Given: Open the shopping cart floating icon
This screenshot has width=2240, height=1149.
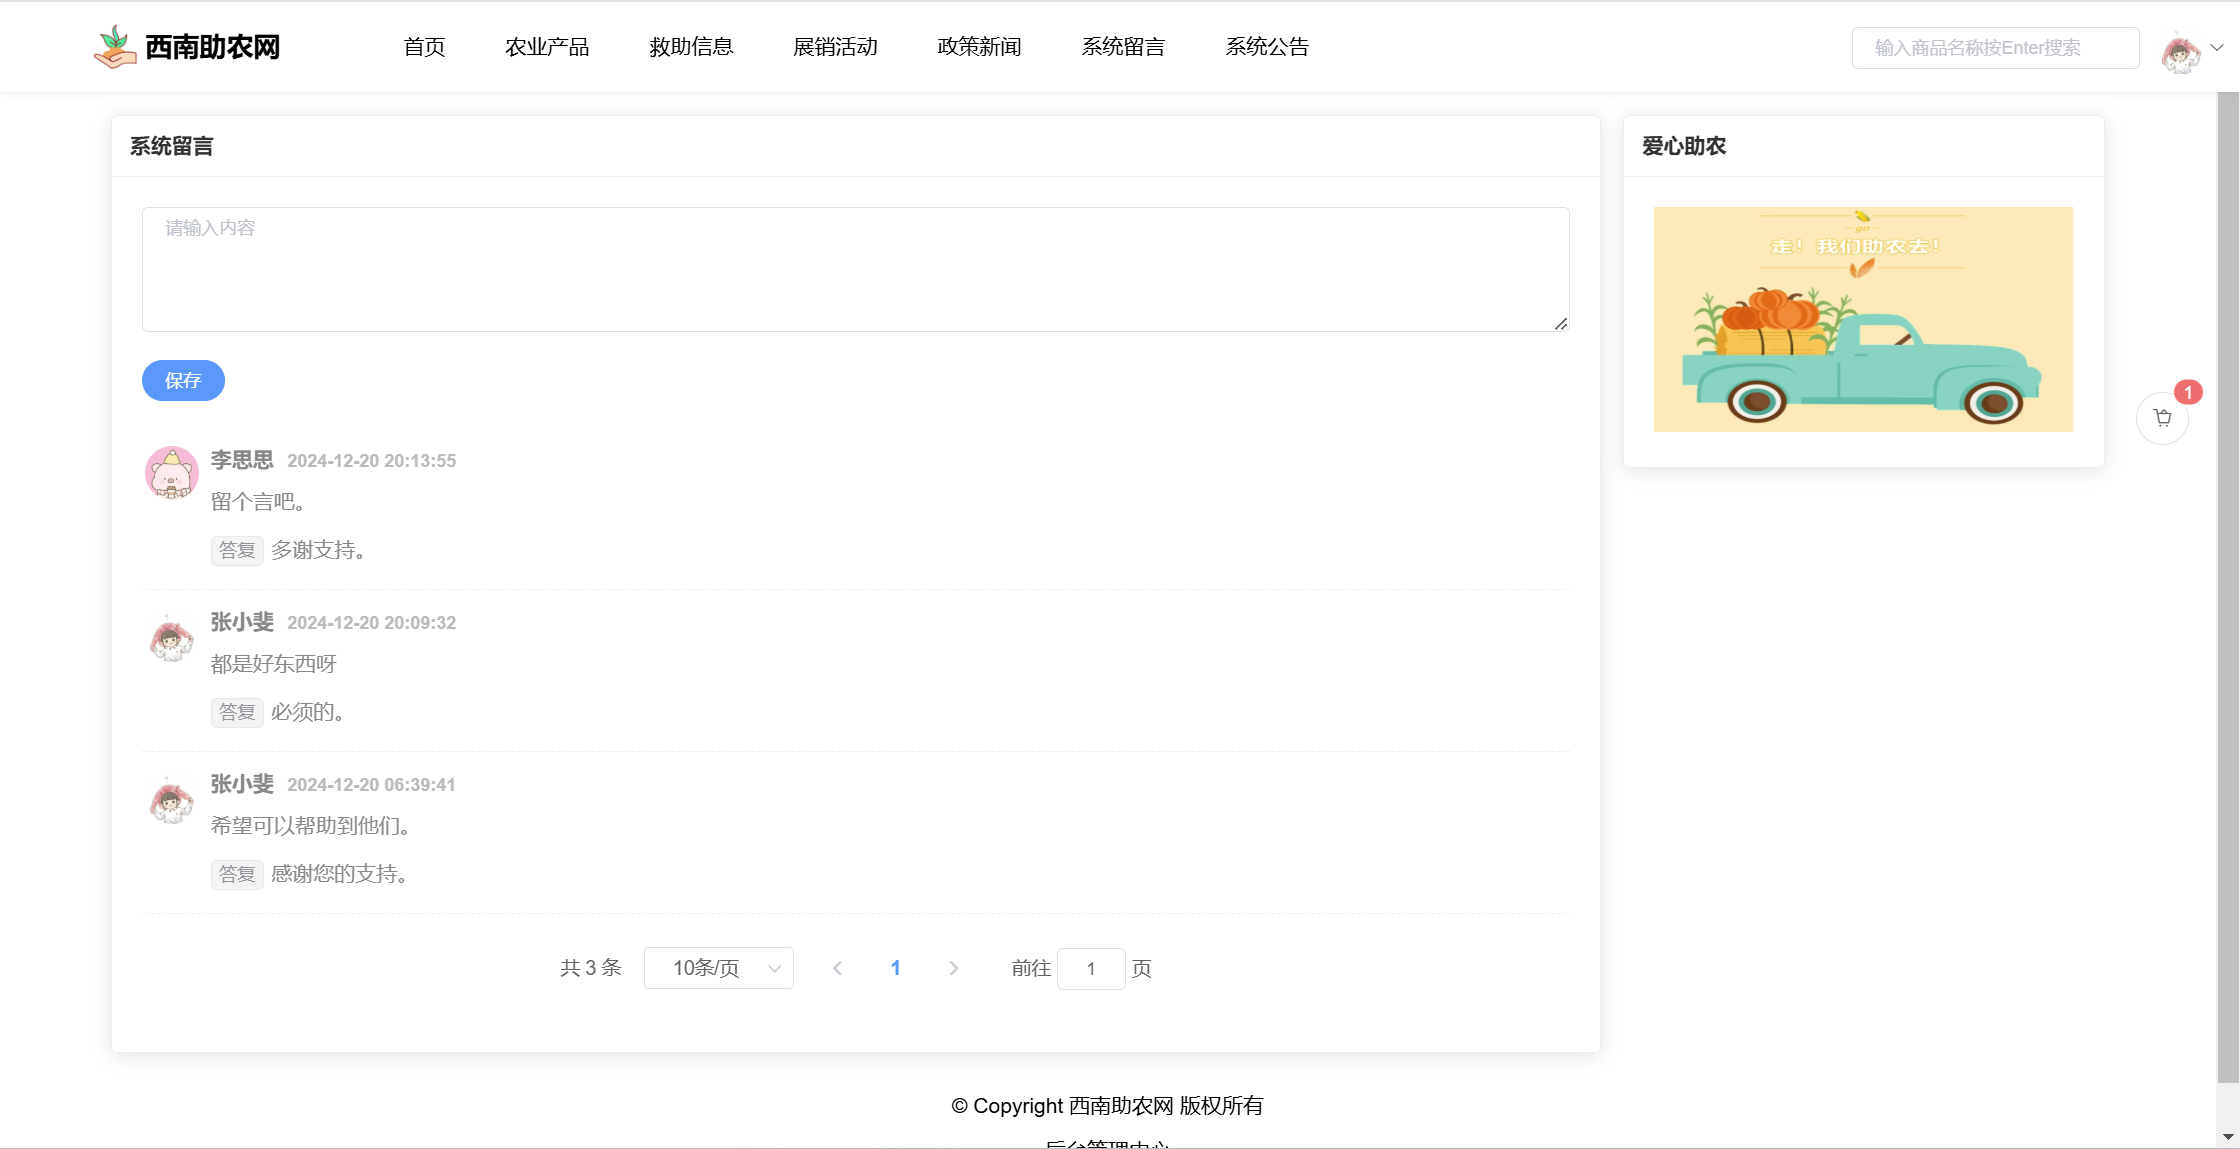Looking at the screenshot, I should point(2162,418).
